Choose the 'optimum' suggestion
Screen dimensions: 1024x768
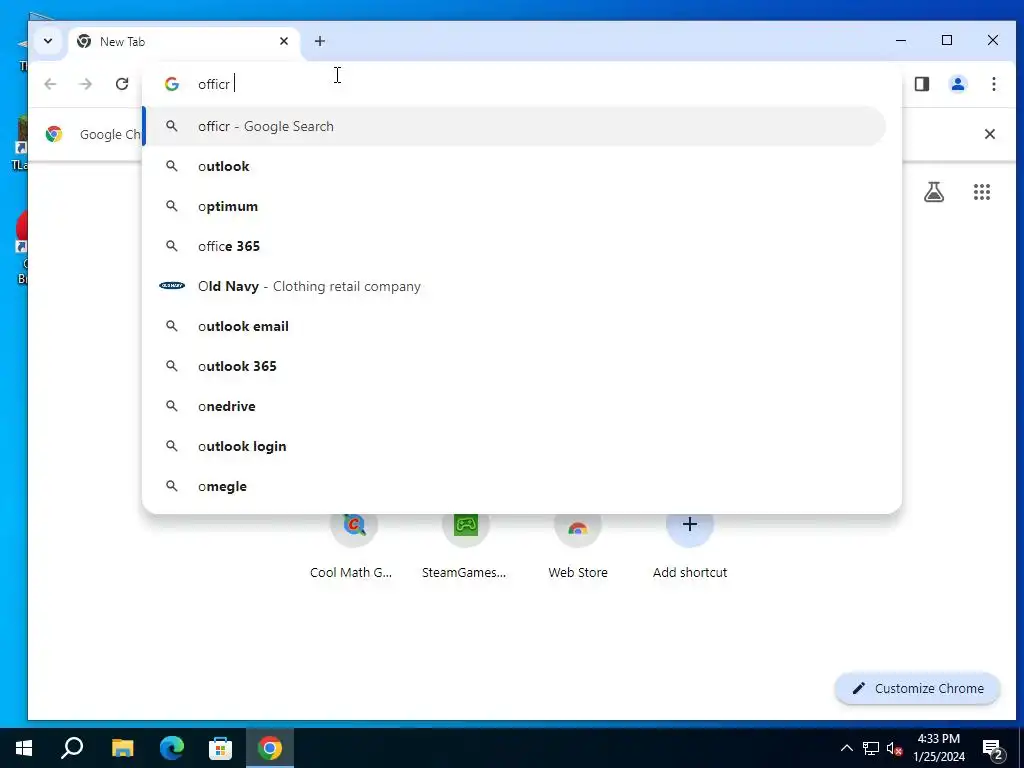click(x=515, y=206)
